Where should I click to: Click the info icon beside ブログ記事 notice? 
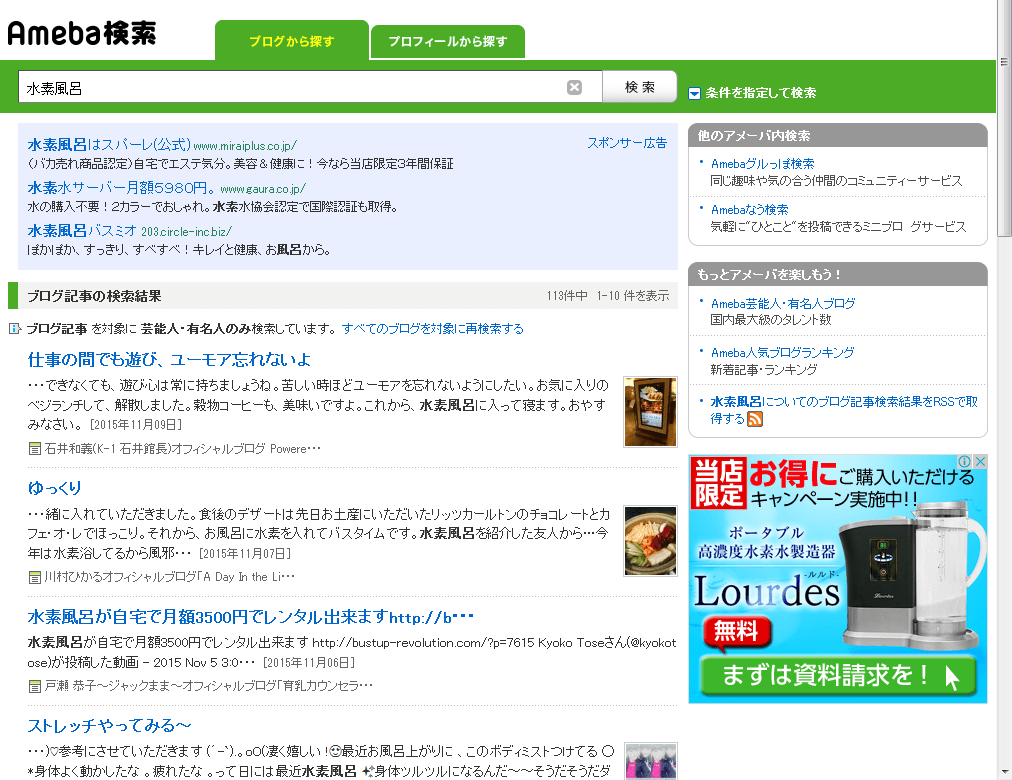click(14, 329)
